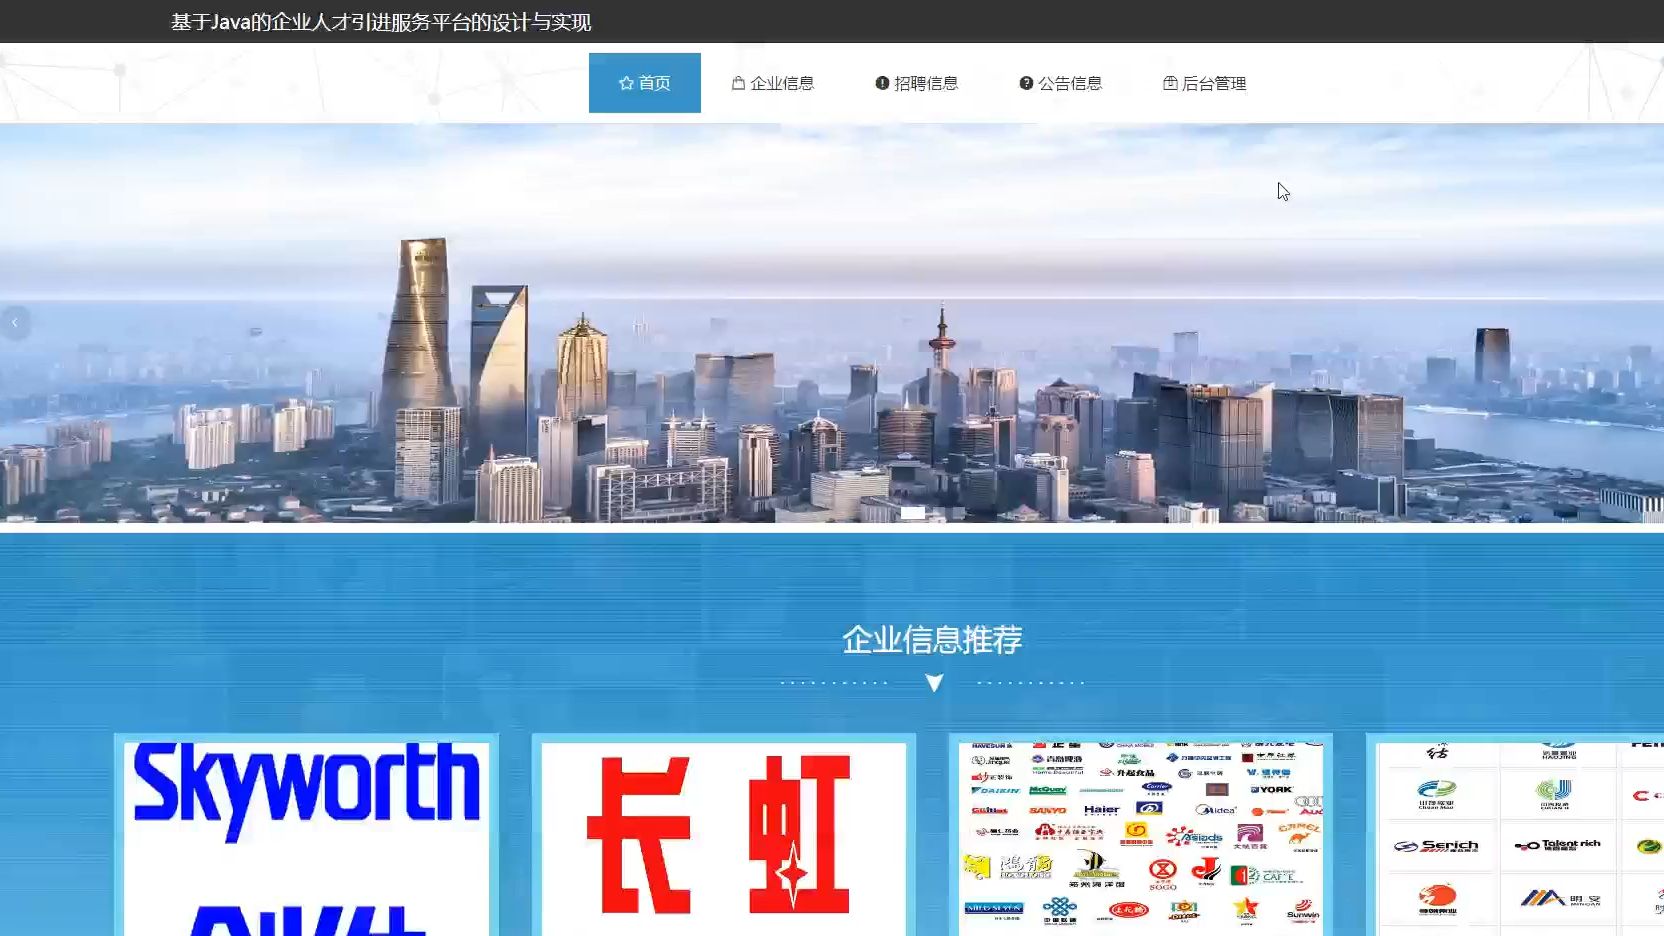Click the star icon beside 首页
Viewport: 1664px width, 936px height.
pos(626,83)
